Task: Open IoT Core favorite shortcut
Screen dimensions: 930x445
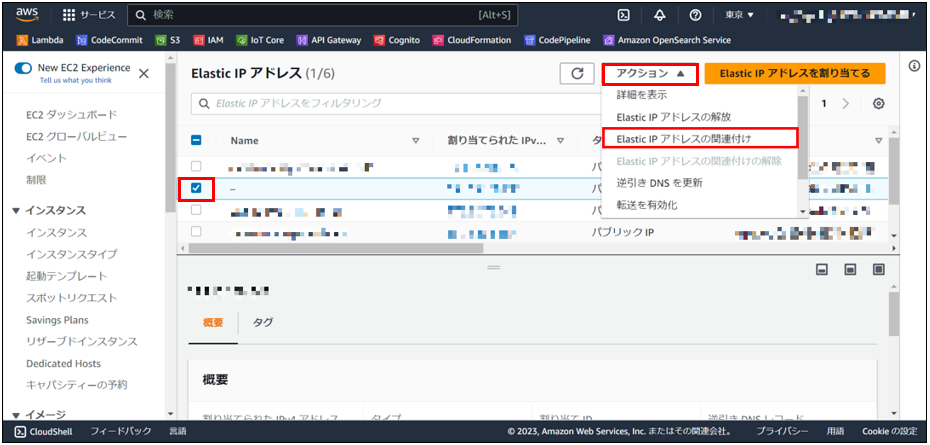Action: pyautogui.click(x=260, y=40)
